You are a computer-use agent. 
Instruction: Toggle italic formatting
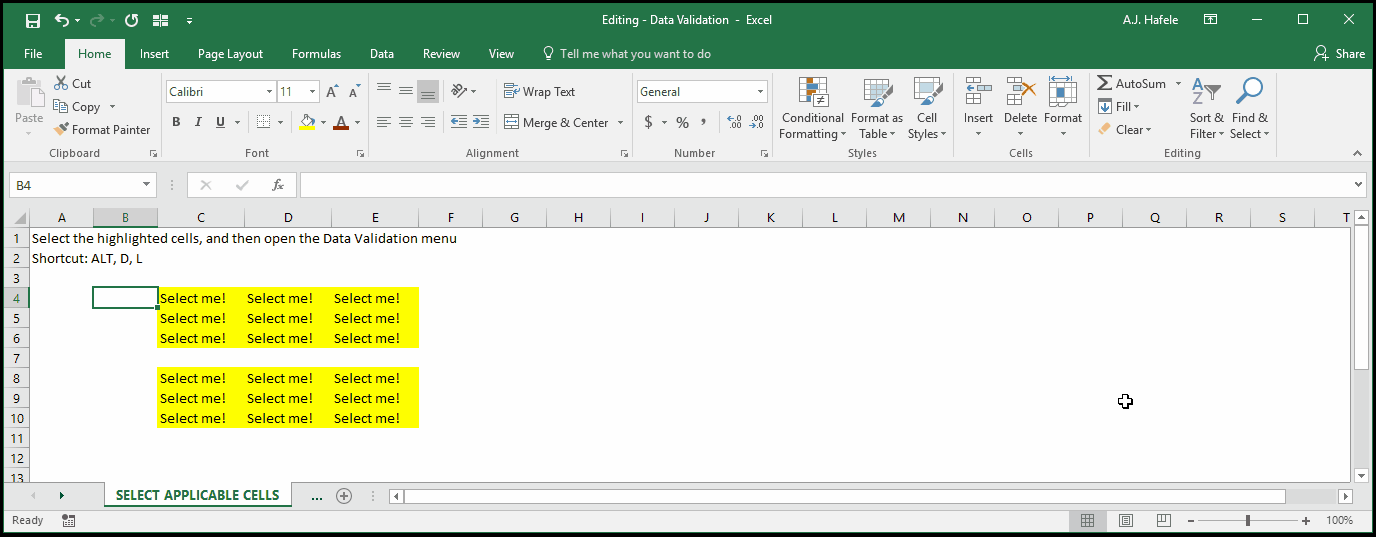[x=197, y=122]
